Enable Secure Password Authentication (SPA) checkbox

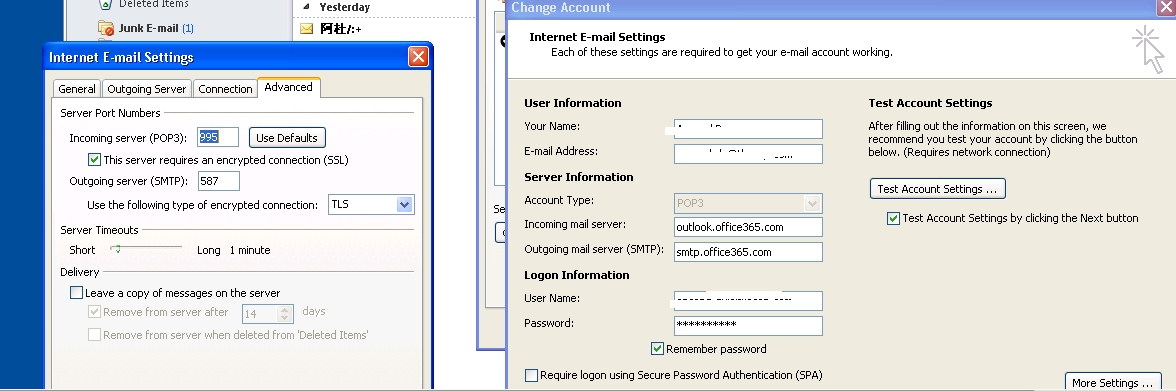[531, 375]
